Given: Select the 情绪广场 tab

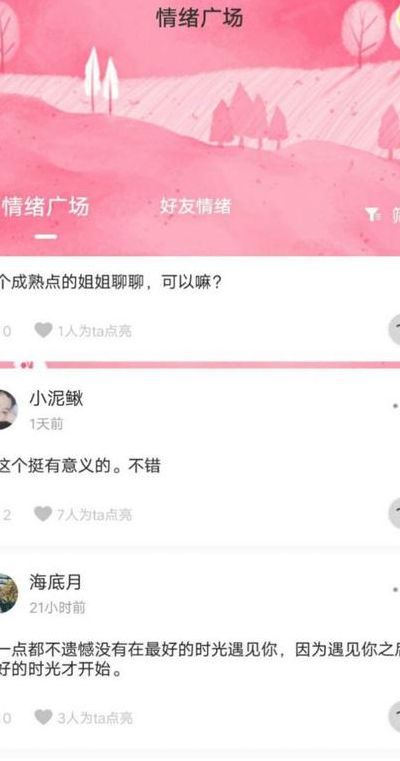Looking at the screenshot, I should tap(45, 208).
